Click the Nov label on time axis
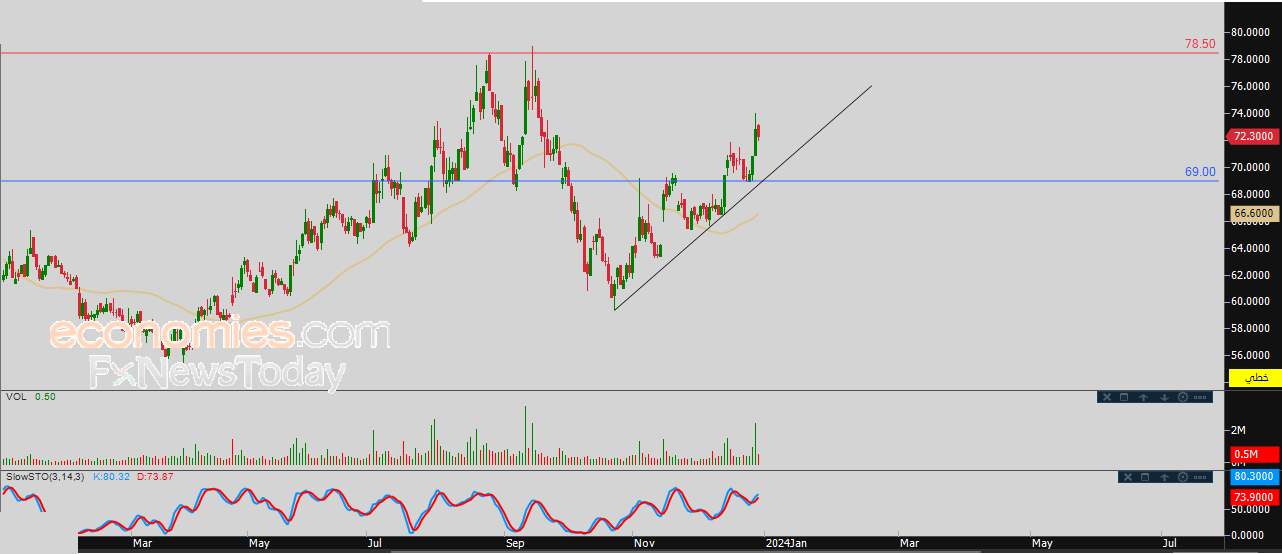 coord(644,543)
